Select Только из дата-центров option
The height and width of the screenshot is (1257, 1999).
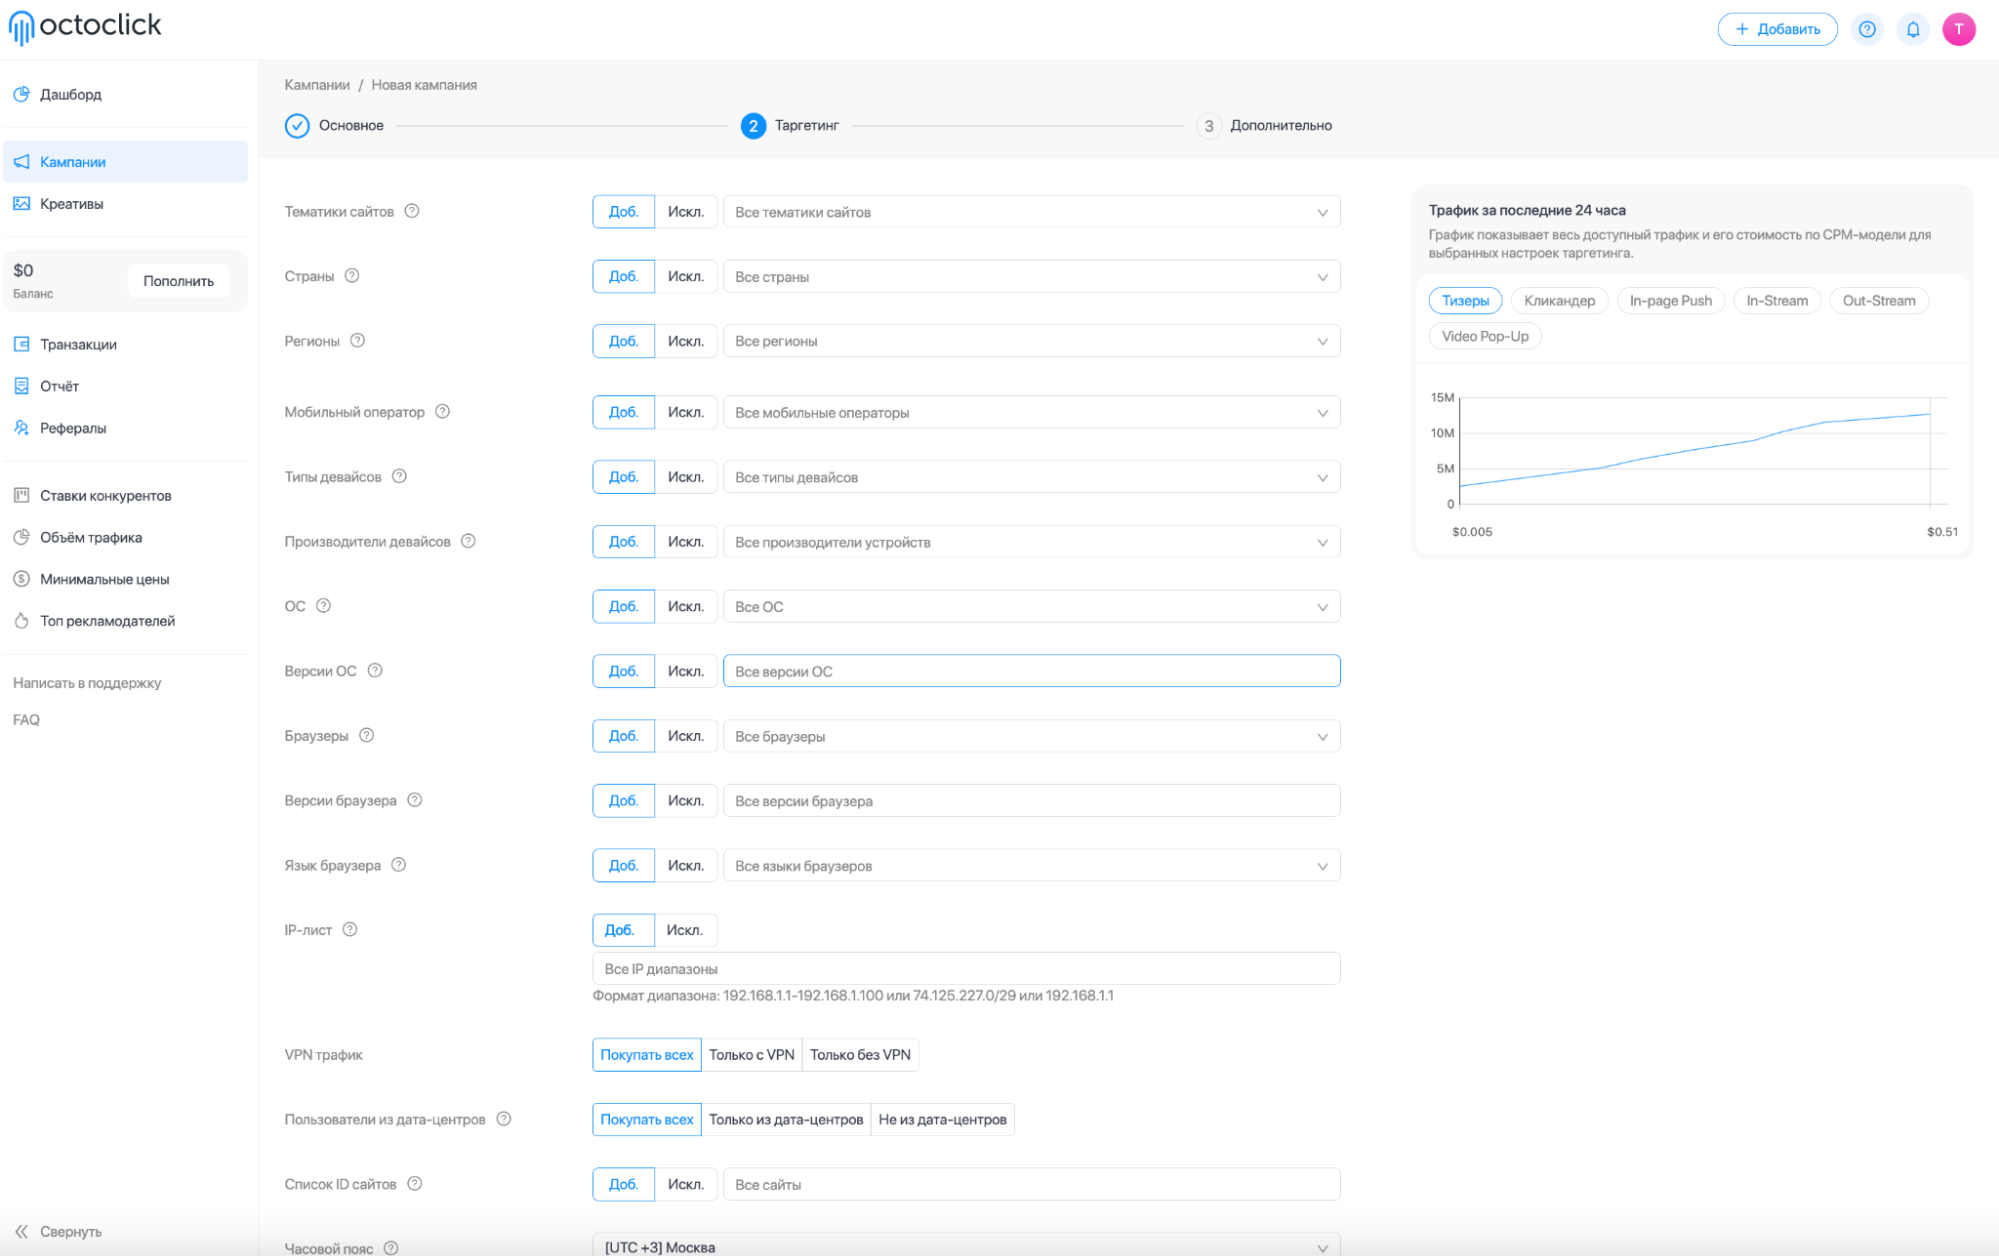786,1120
